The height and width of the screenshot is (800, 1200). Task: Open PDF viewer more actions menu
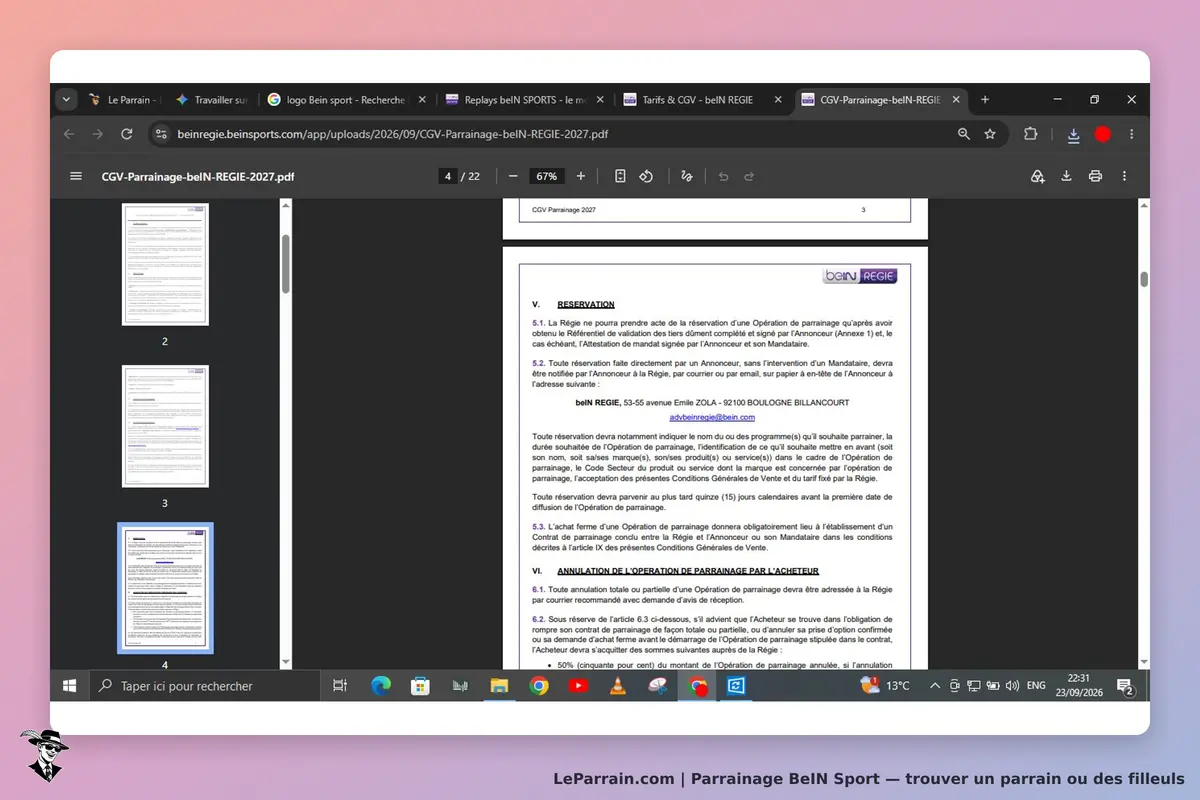[1125, 176]
